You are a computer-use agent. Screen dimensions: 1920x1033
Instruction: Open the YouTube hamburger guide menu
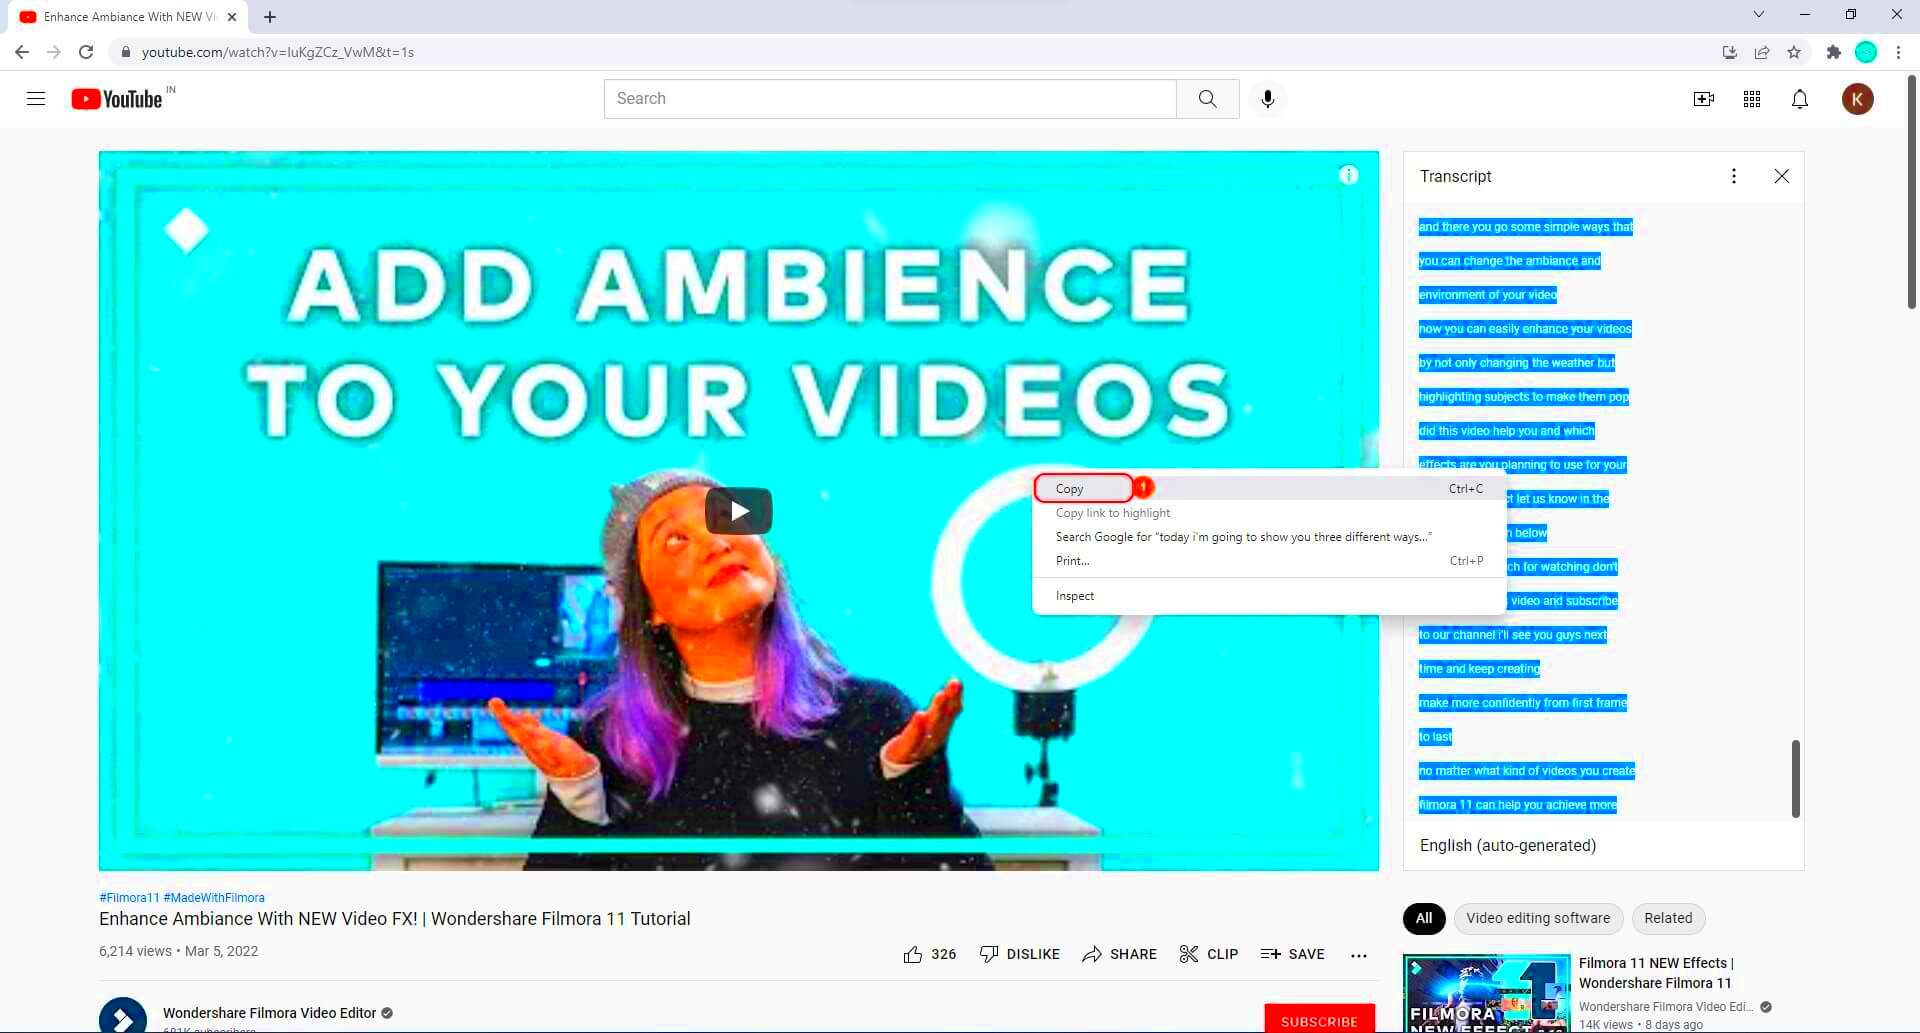point(36,99)
